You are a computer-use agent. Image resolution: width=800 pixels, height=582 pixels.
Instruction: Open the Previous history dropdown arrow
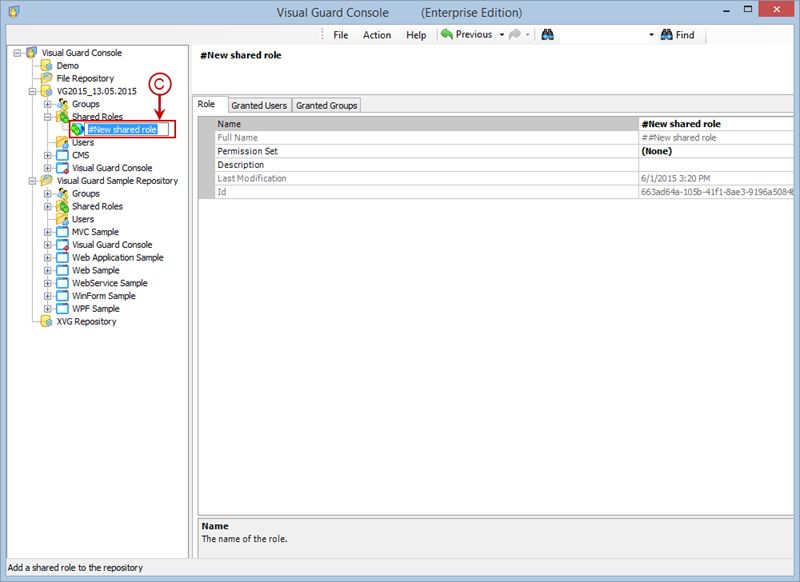click(x=502, y=35)
